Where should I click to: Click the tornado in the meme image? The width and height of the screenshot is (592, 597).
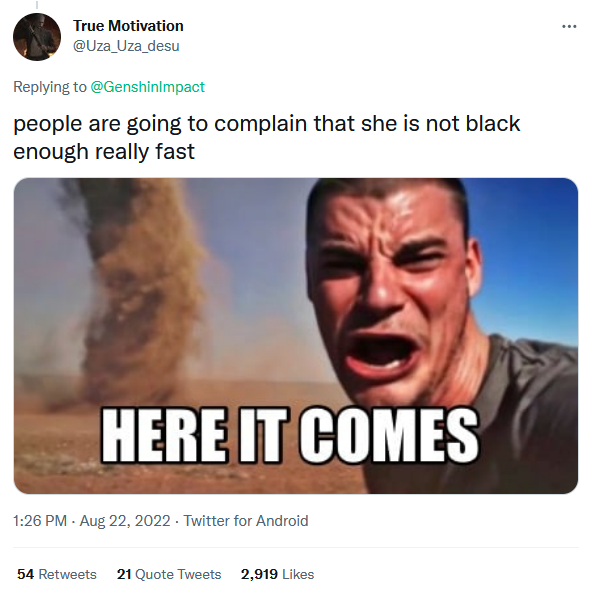(137, 289)
